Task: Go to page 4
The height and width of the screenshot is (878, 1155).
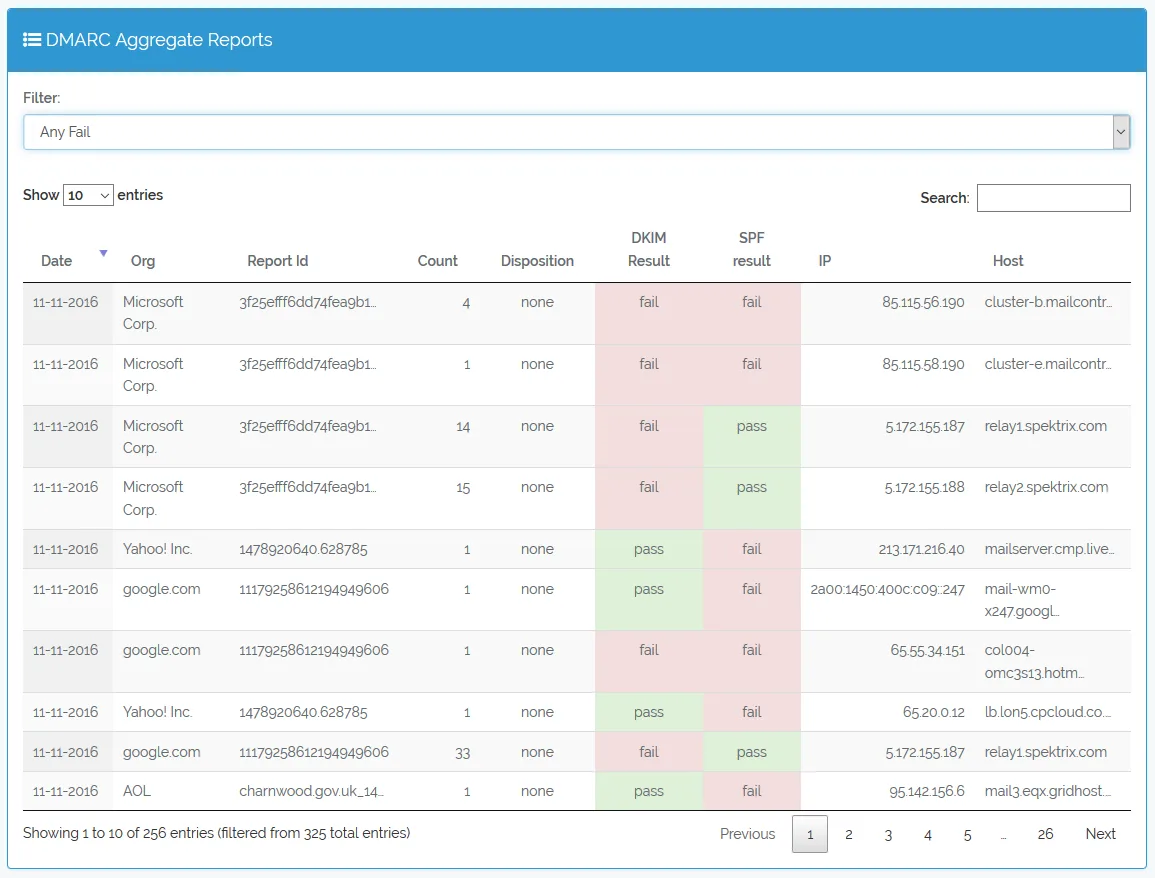Action: point(927,834)
